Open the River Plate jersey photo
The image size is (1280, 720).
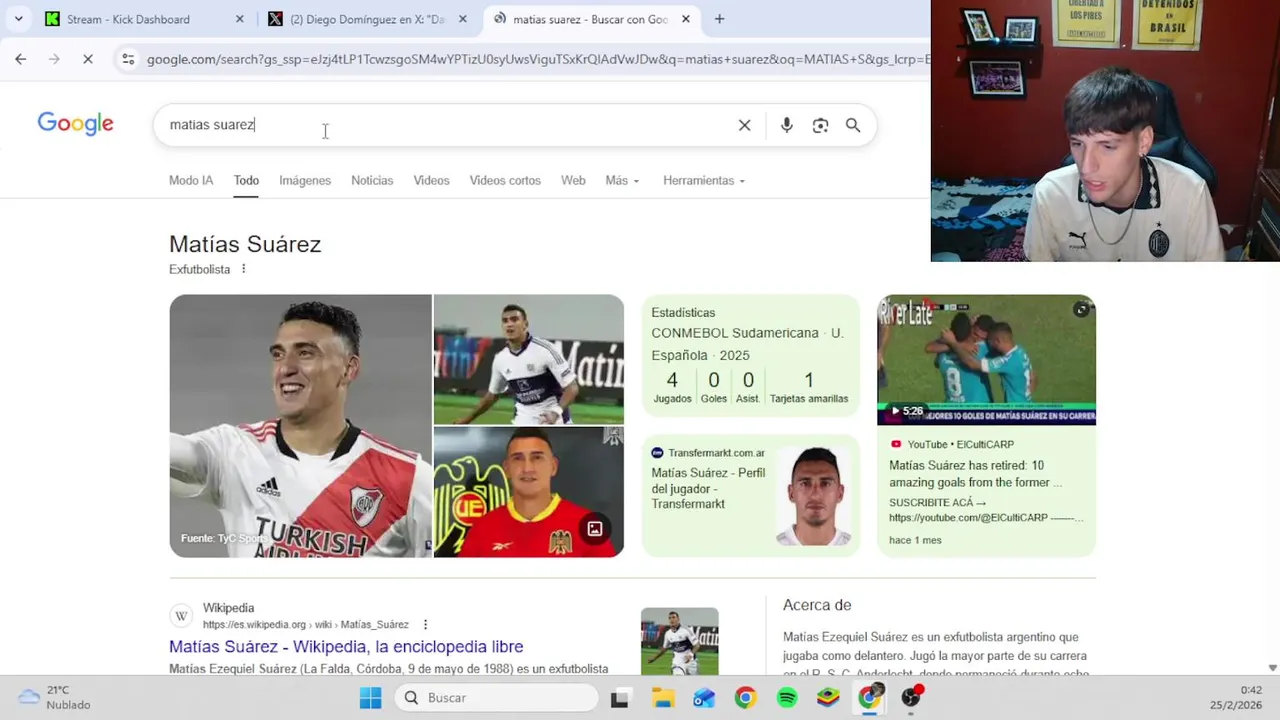pyautogui.click(x=300, y=425)
